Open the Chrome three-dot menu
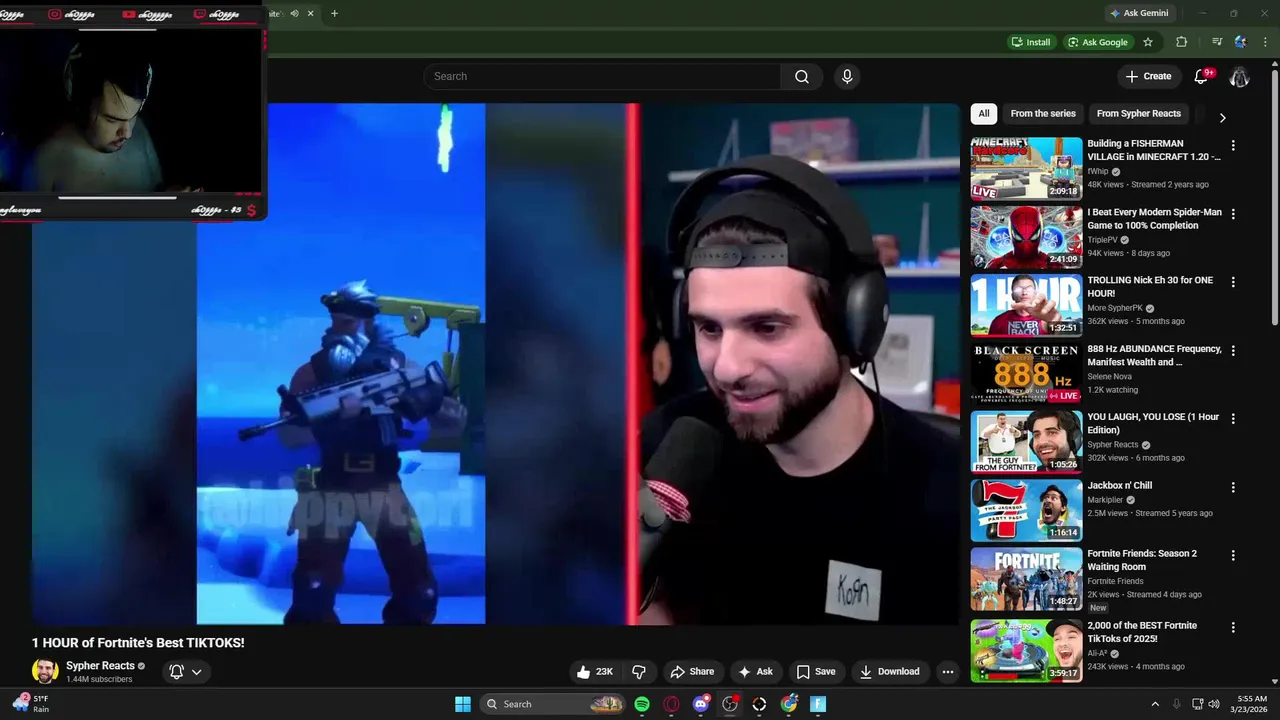Screen dimensions: 1280x720 [1265, 42]
